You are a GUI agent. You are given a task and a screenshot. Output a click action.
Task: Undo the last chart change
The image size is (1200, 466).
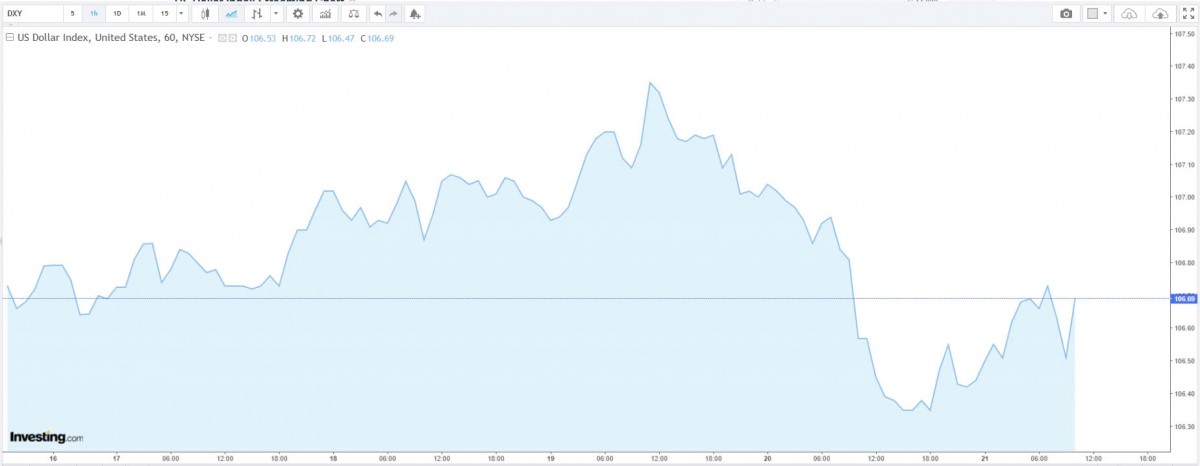(377, 14)
